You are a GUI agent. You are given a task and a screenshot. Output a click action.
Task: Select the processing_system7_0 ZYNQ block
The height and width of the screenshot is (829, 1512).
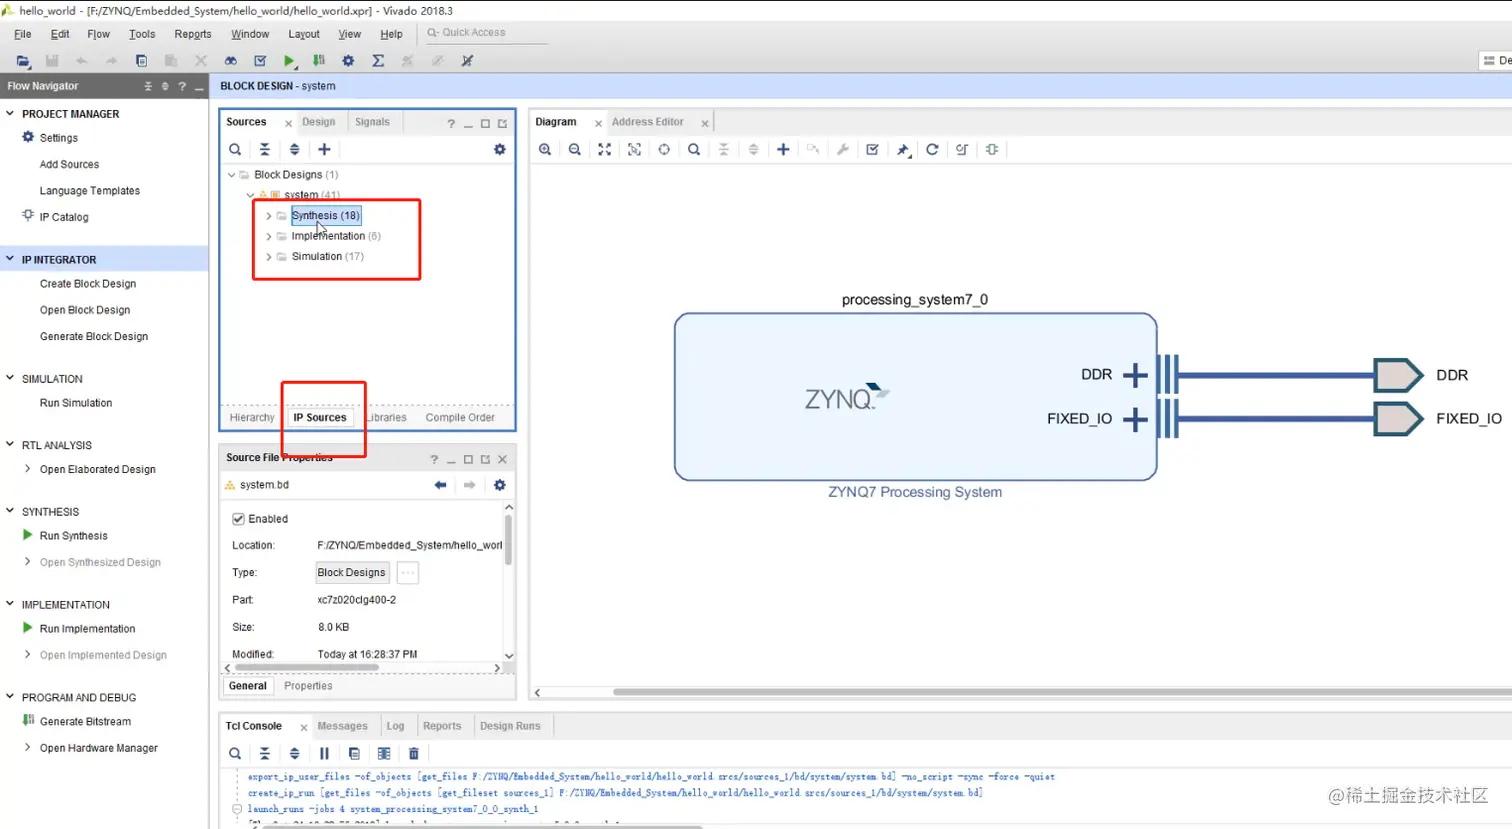pyautogui.click(x=915, y=397)
